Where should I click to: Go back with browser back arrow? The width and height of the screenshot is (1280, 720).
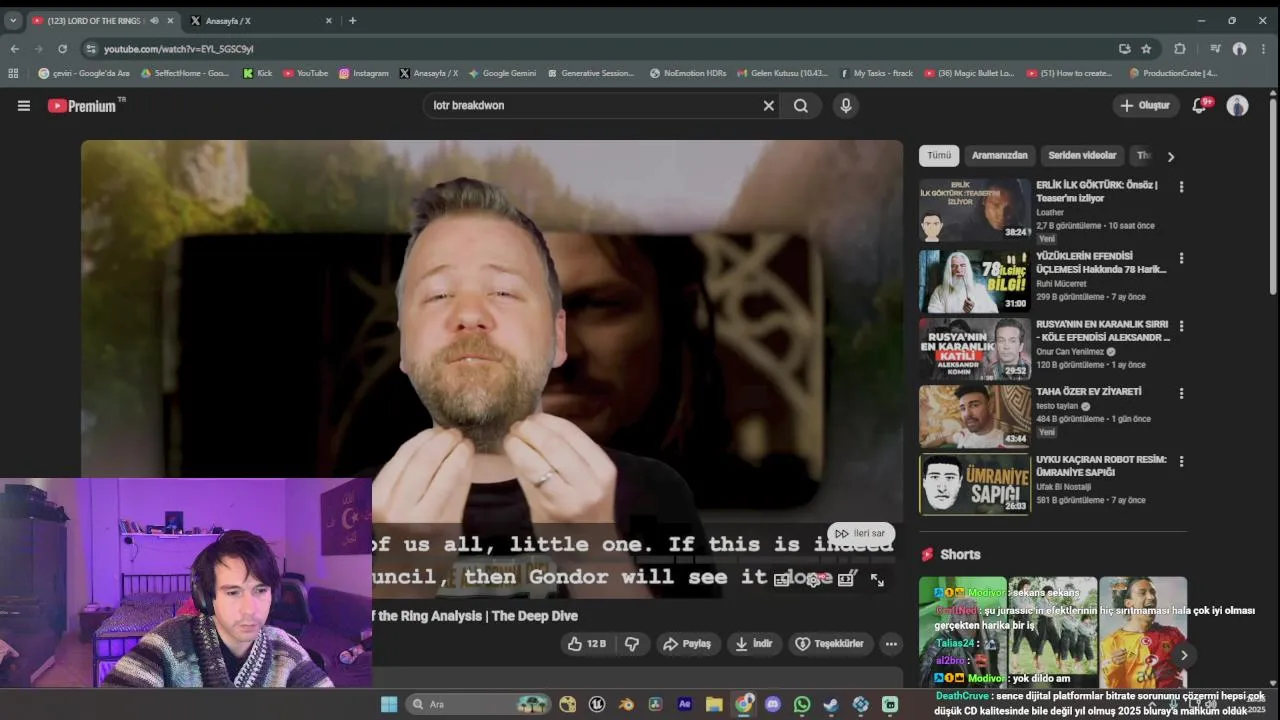click(x=14, y=49)
